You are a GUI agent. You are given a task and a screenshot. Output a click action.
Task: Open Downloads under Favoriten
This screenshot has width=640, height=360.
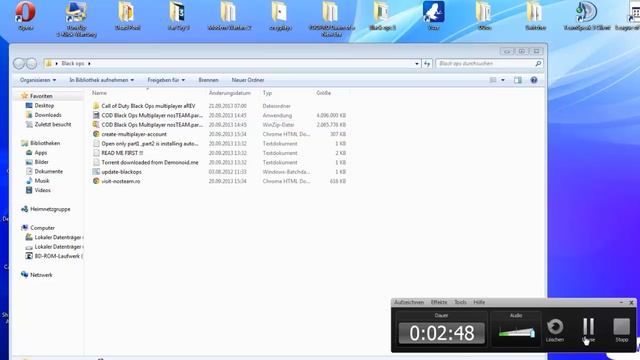[x=48, y=115]
